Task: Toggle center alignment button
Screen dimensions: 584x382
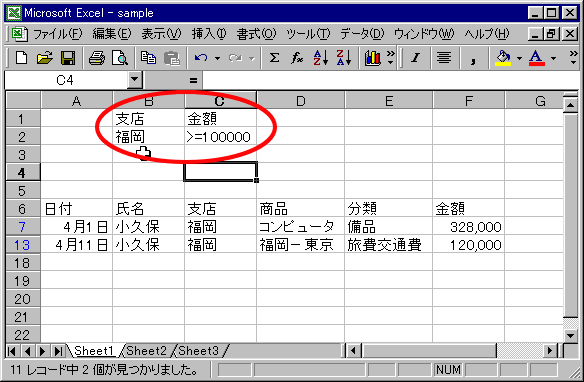Action: [444, 58]
